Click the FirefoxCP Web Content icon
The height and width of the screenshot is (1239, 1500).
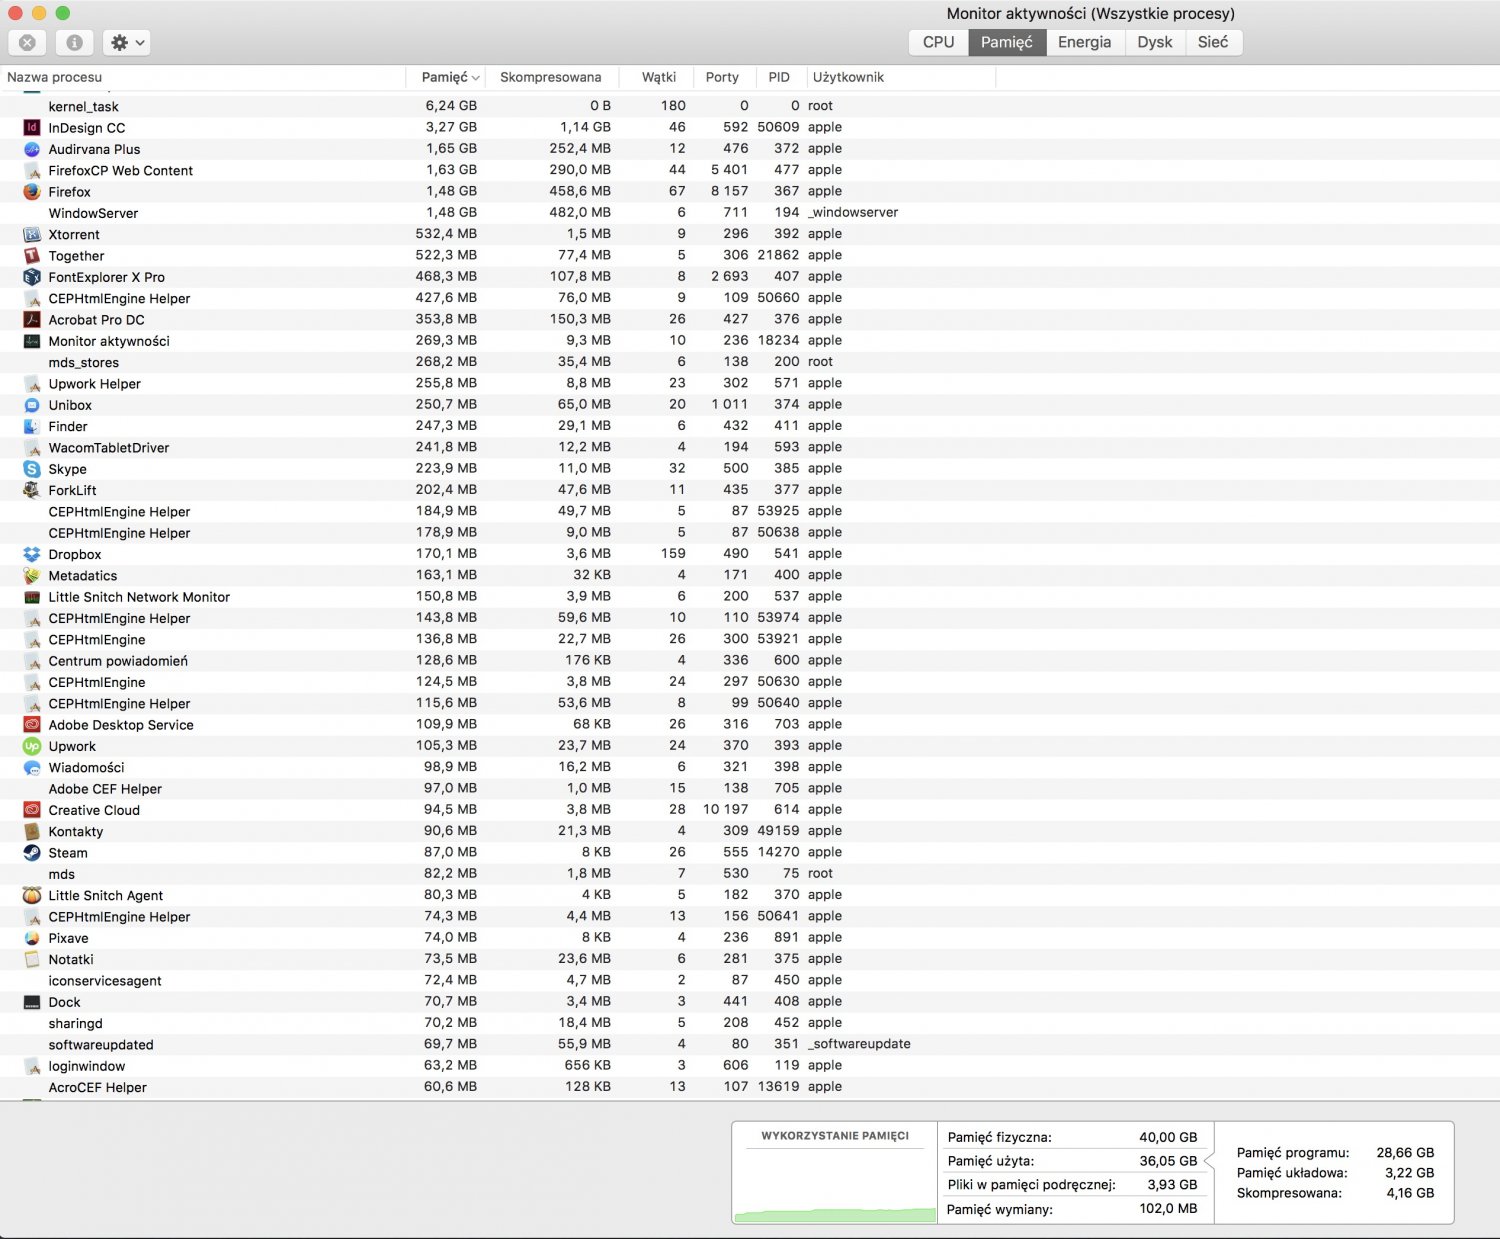pos(32,170)
